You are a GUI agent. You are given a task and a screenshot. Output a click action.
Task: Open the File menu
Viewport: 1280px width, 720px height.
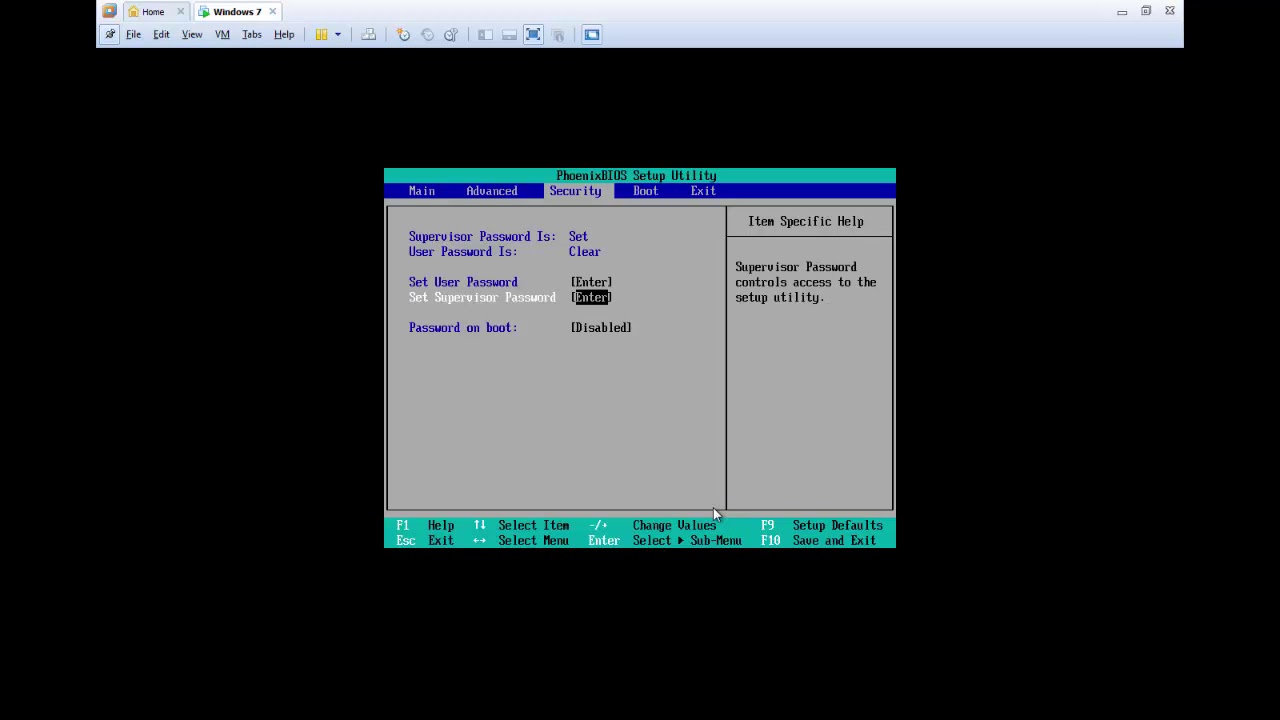click(x=133, y=35)
